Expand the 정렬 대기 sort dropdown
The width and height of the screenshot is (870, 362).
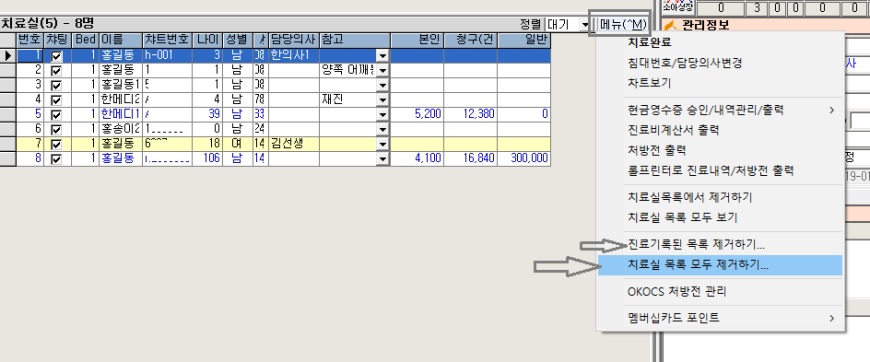click(x=584, y=24)
